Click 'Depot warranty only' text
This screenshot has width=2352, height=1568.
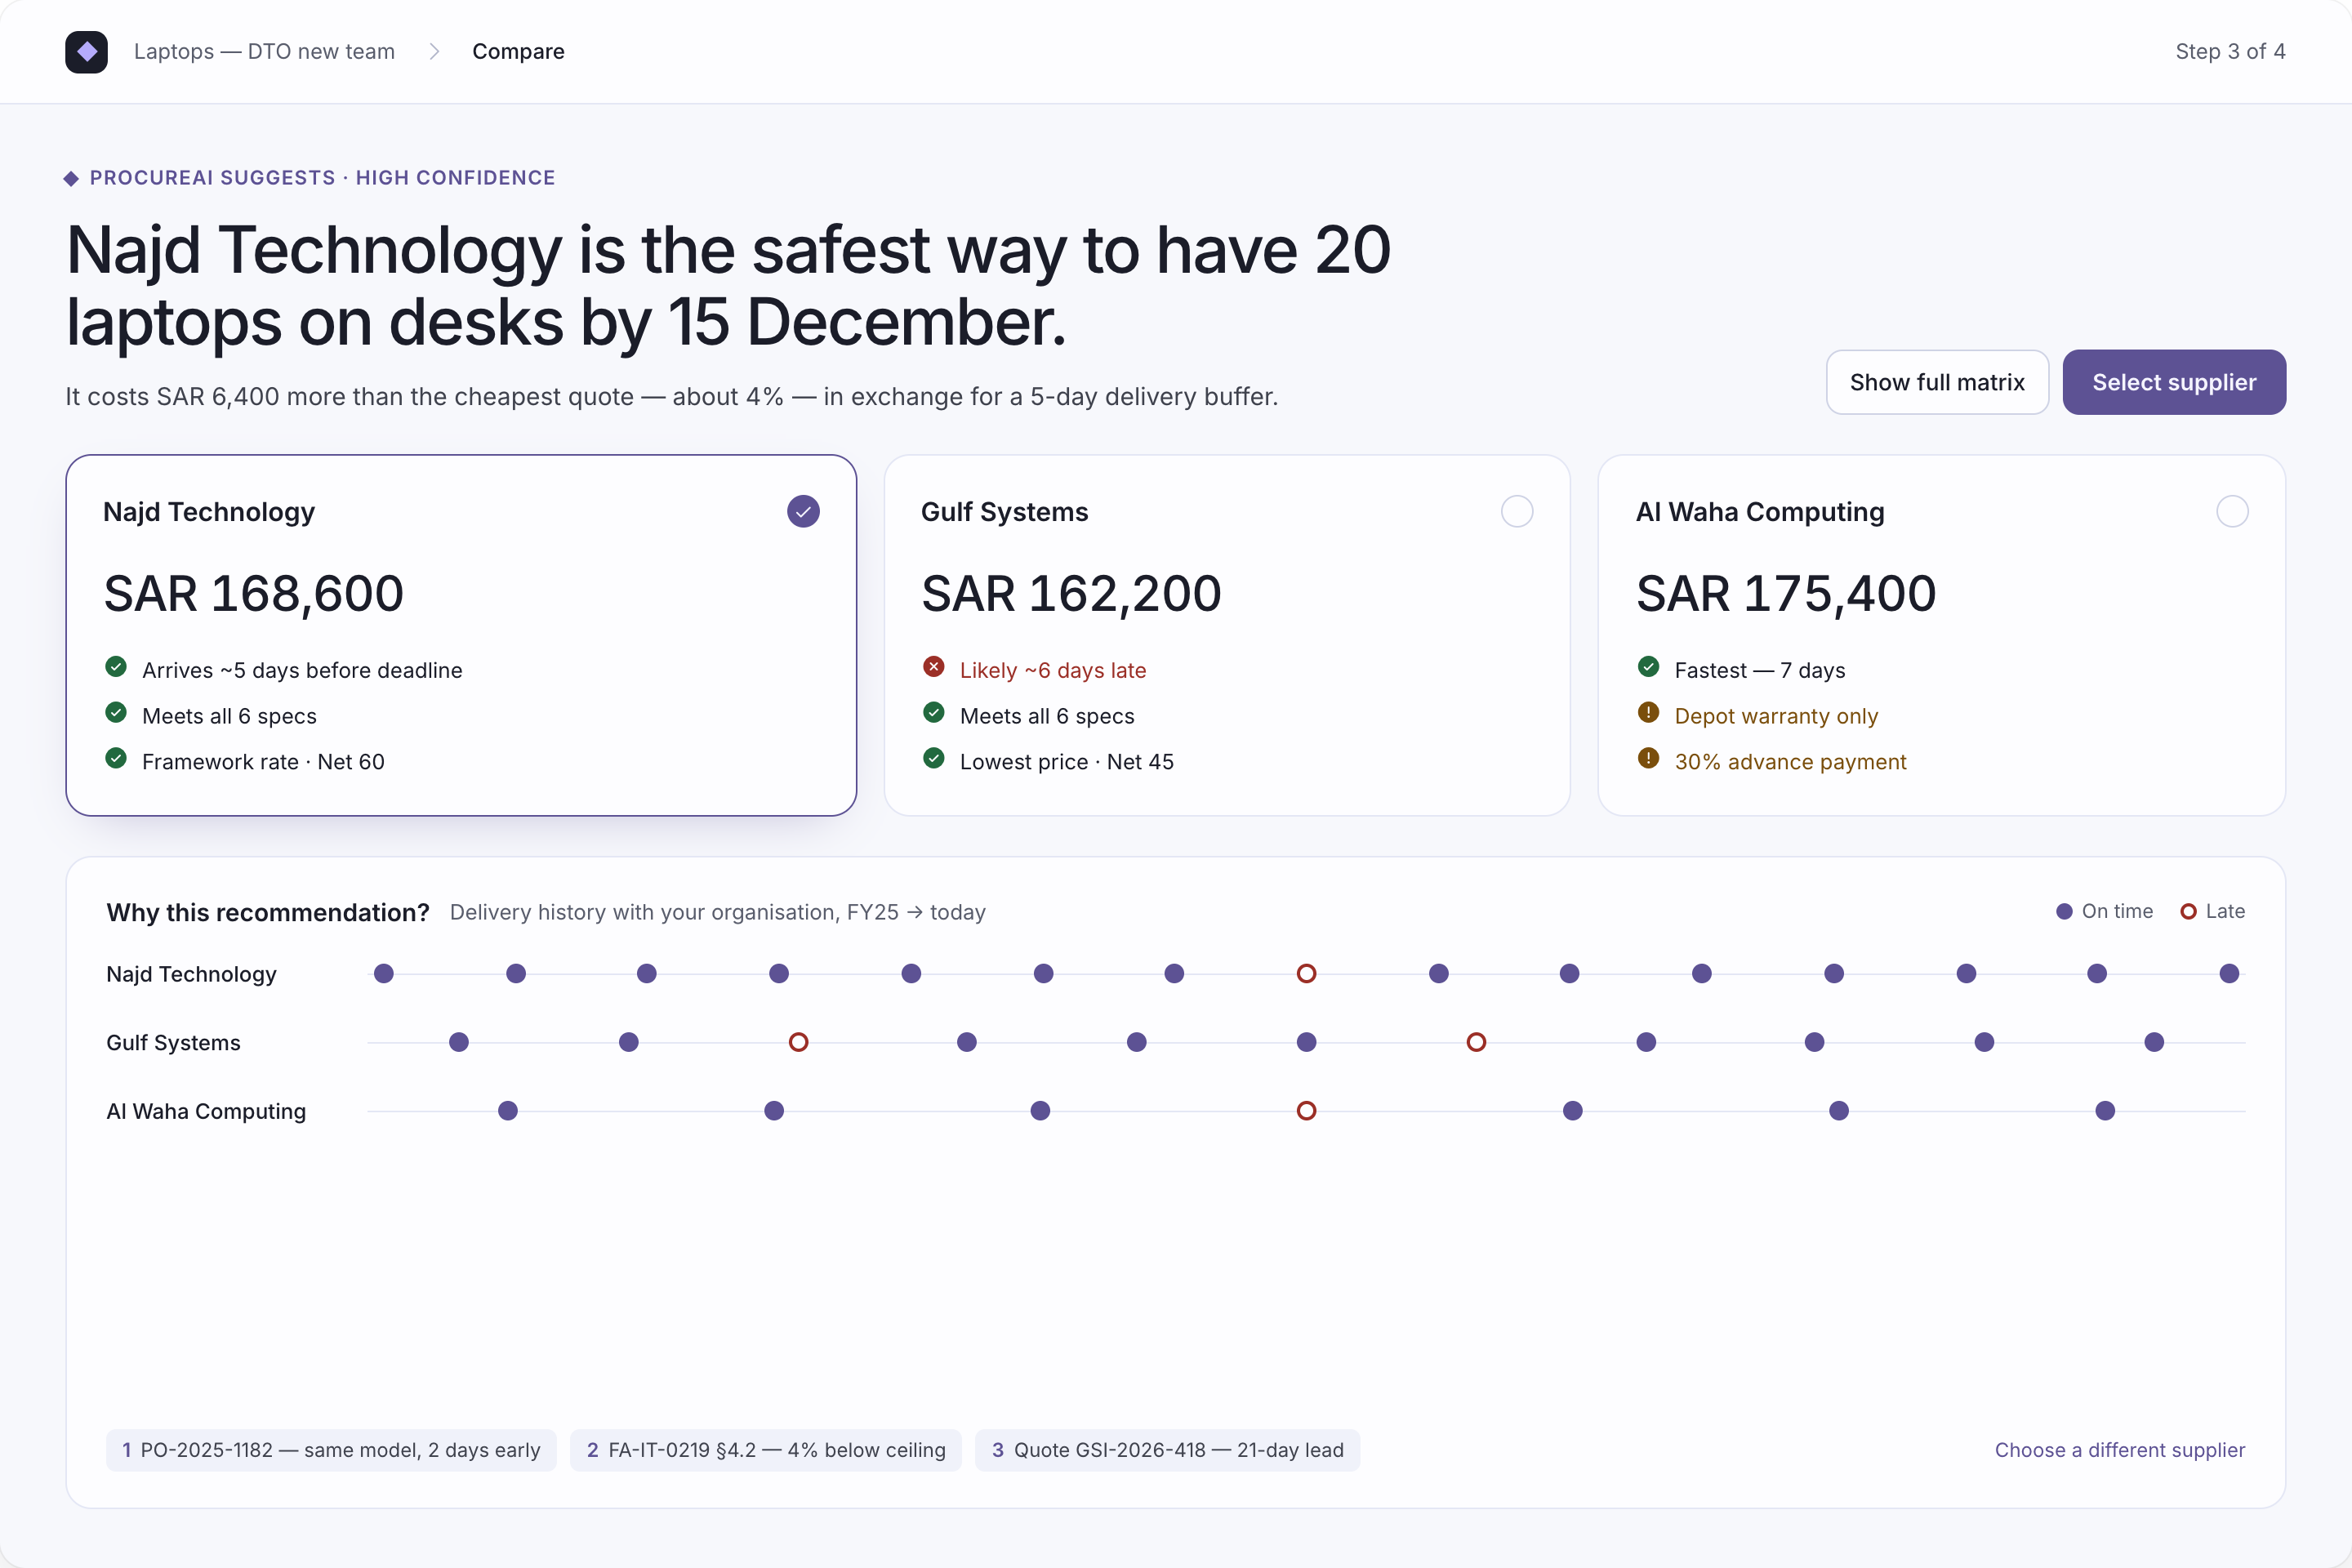coord(1776,716)
